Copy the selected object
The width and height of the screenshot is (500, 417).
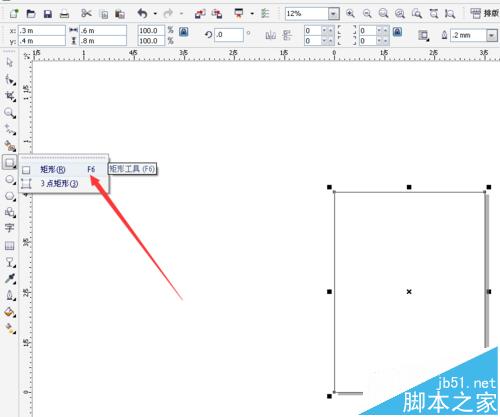104,14
